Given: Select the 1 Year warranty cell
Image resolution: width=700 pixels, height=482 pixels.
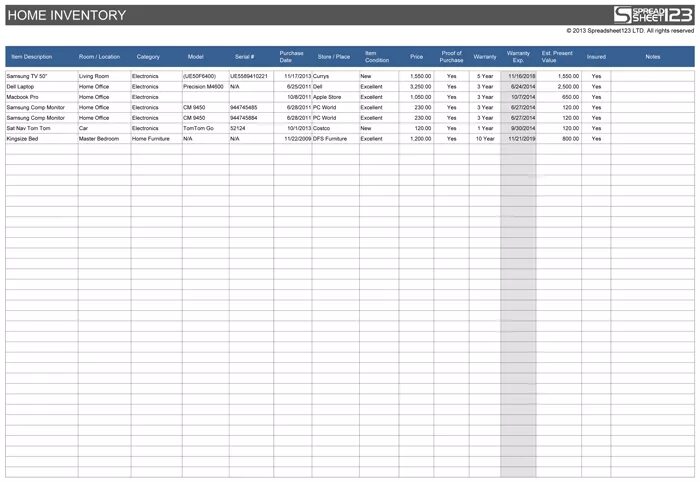Looking at the screenshot, I should pos(485,128).
